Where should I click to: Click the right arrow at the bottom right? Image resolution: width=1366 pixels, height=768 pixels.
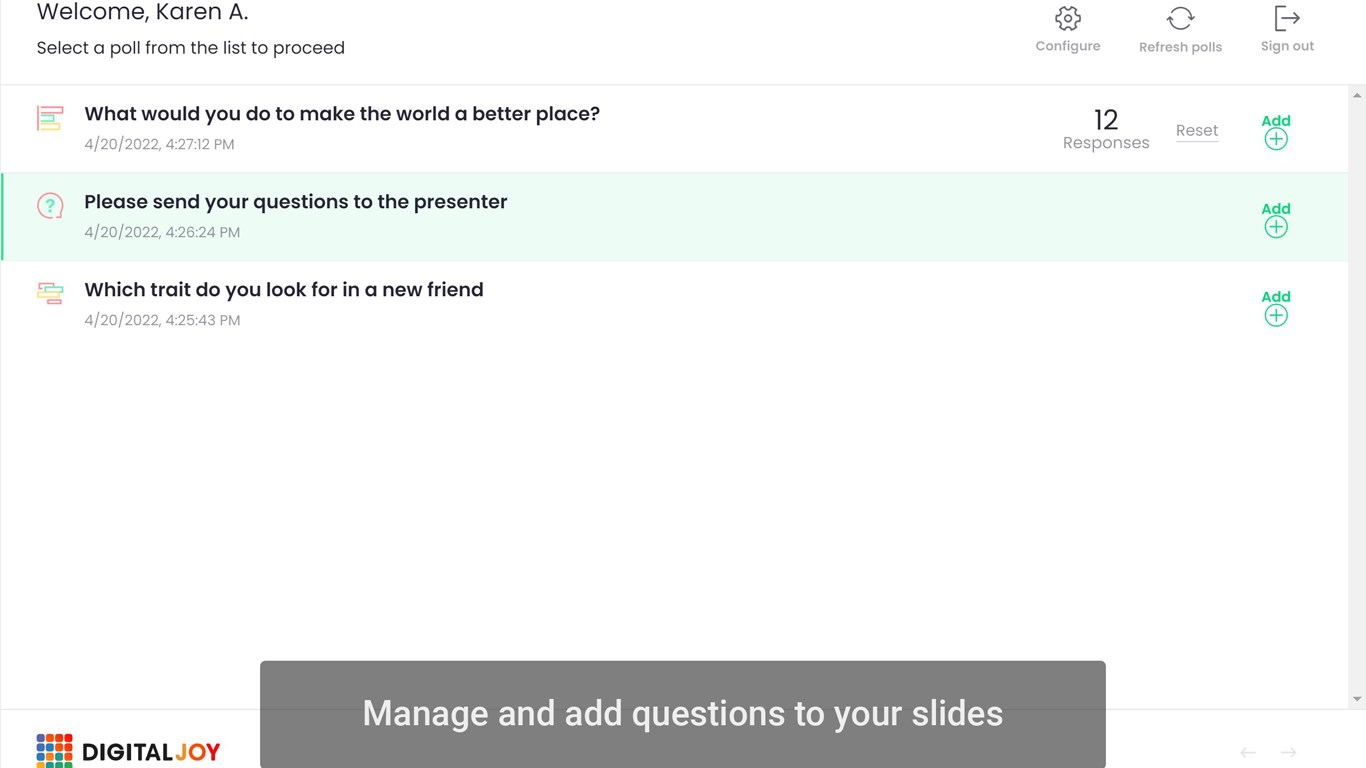point(1288,752)
